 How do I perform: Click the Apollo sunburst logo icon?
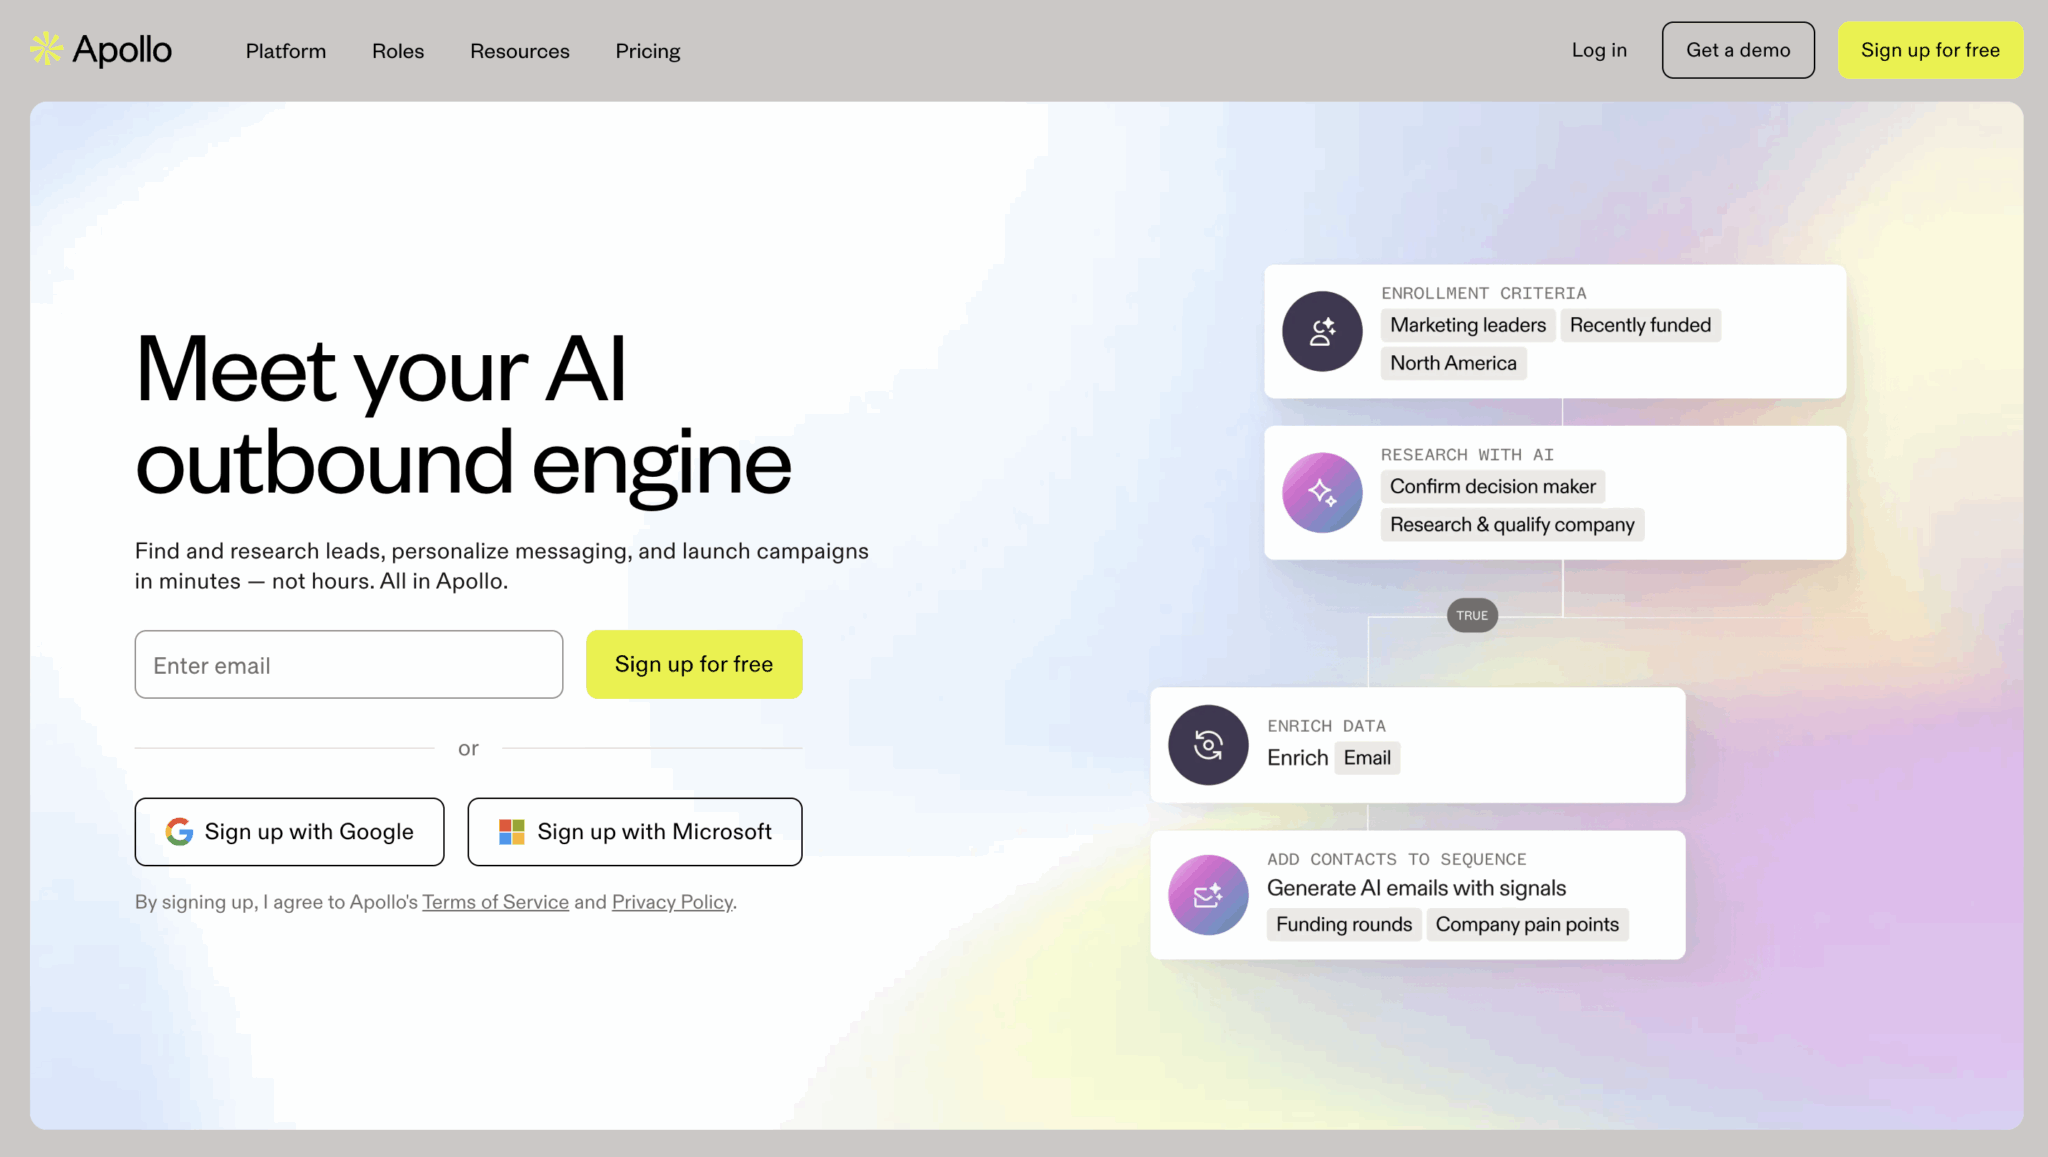(x=46, y=49)
